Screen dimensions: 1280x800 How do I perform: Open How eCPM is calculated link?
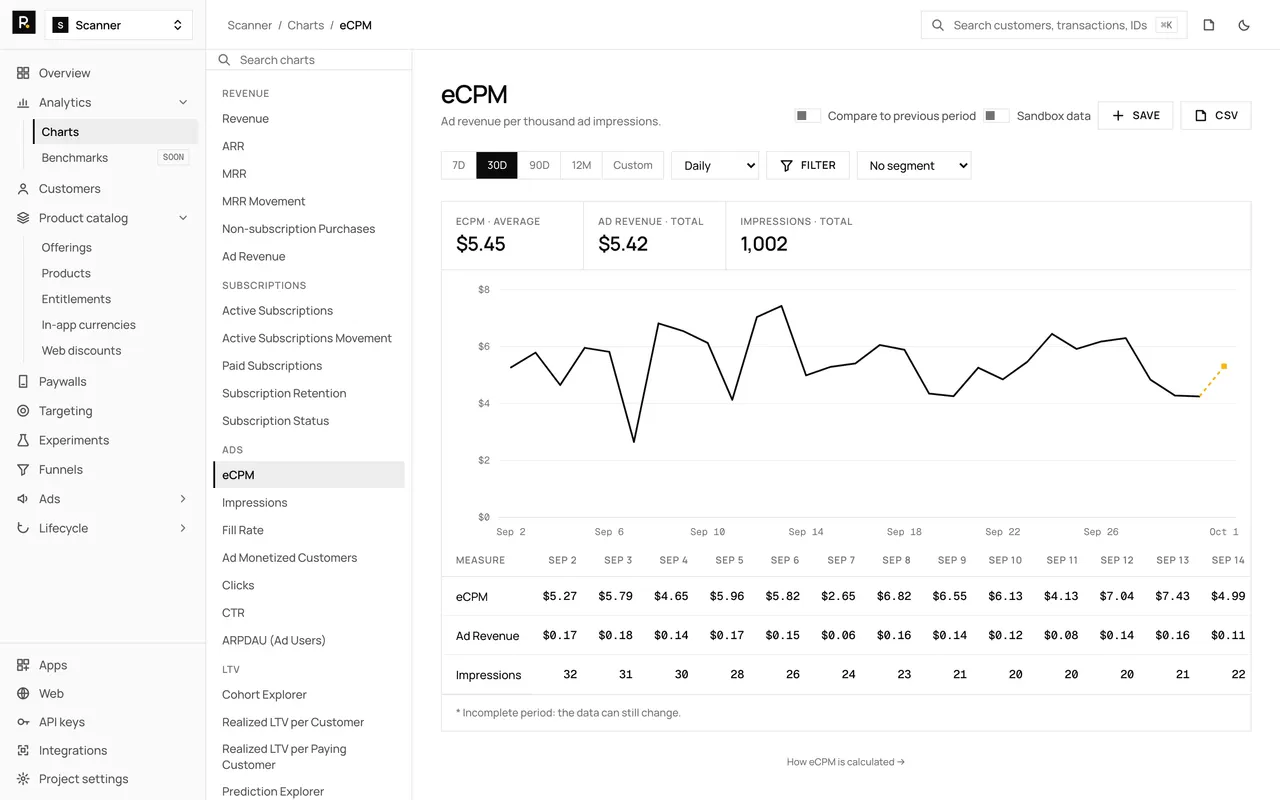(846, 762)
